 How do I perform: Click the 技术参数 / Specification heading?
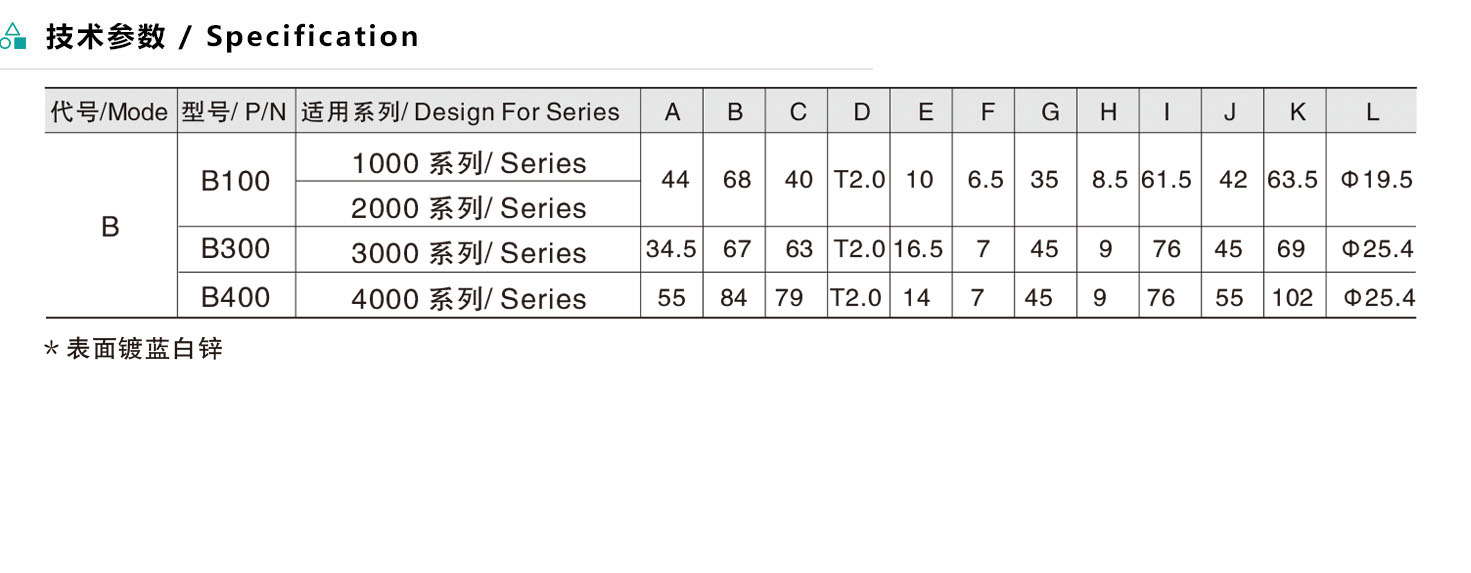click(x=232, y=37)
